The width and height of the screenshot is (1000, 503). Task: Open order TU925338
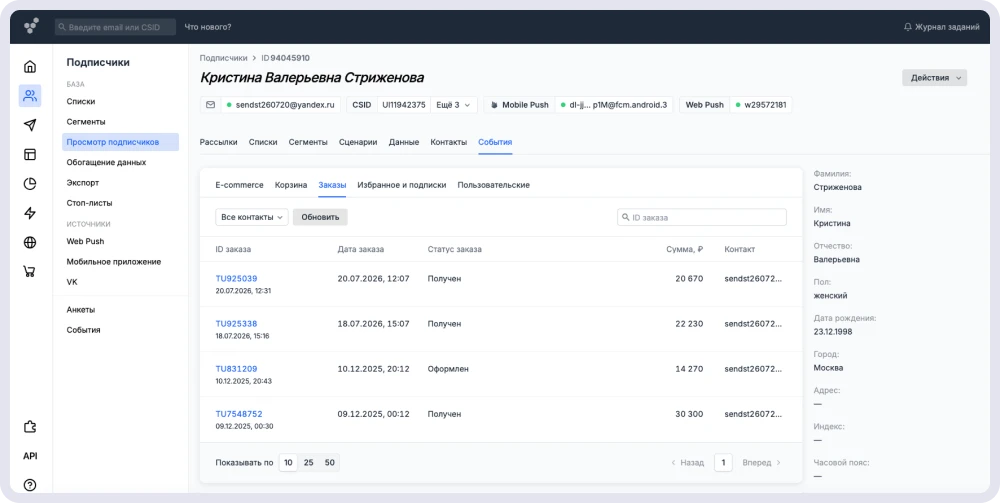tap(236, 324)
